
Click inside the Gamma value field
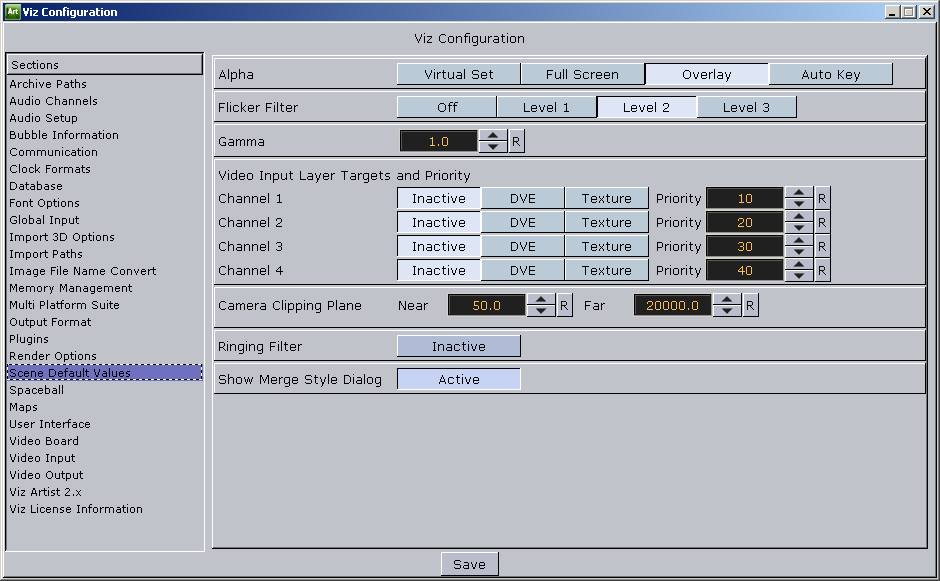440,141
